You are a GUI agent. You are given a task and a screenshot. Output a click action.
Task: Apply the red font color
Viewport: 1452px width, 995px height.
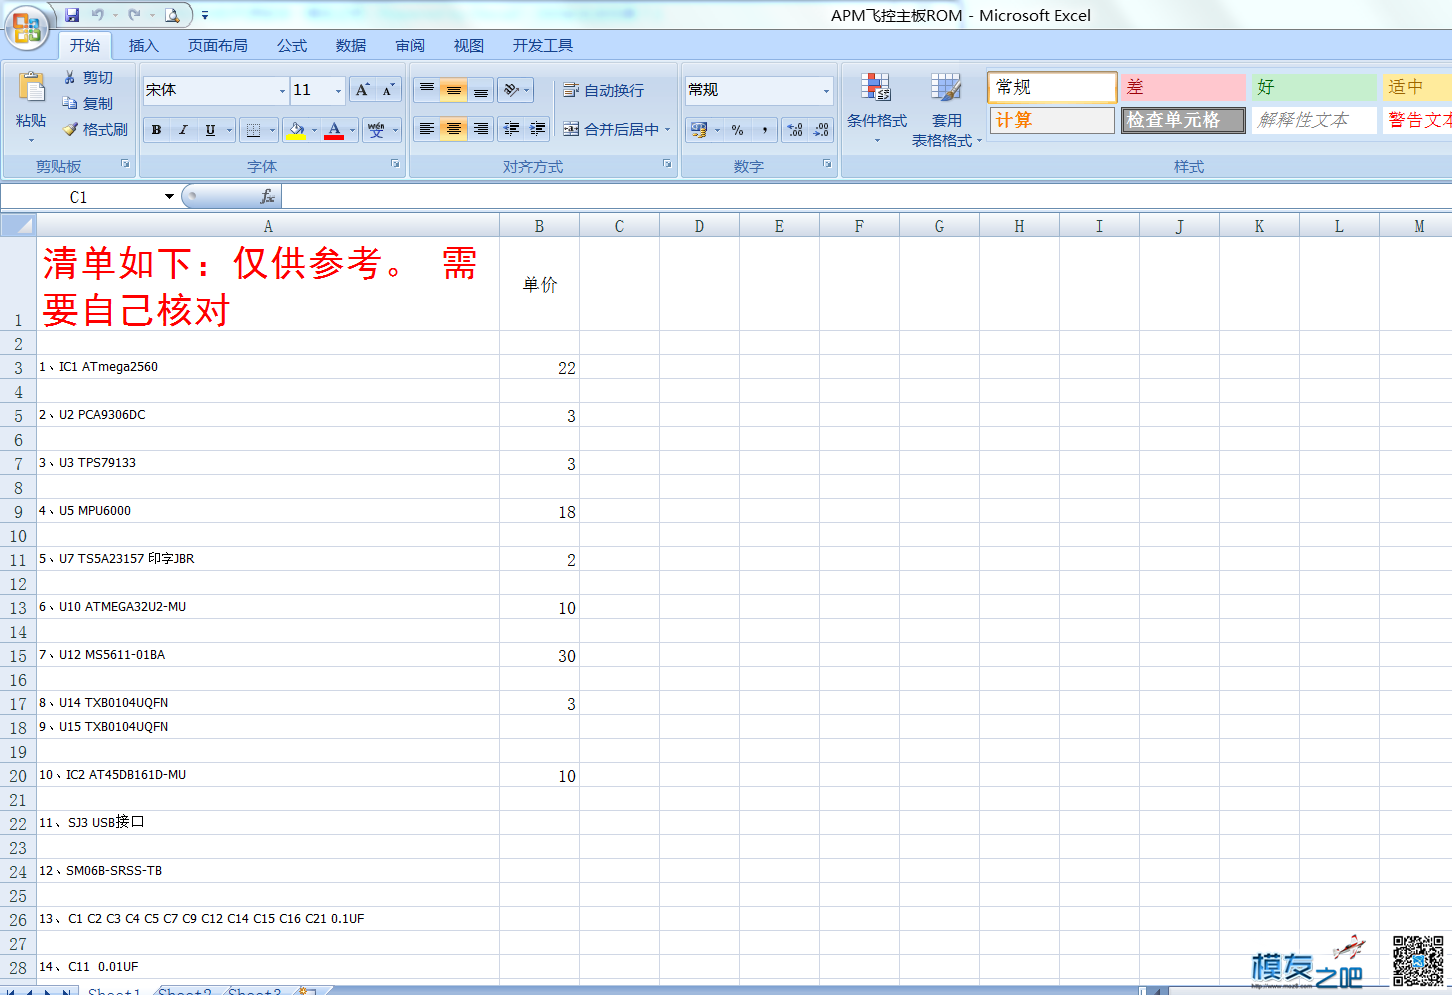tap(334, 130)
